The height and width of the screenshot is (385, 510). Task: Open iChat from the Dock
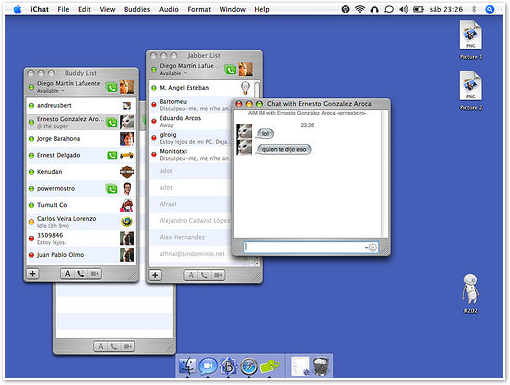click(x=208, y=366)
